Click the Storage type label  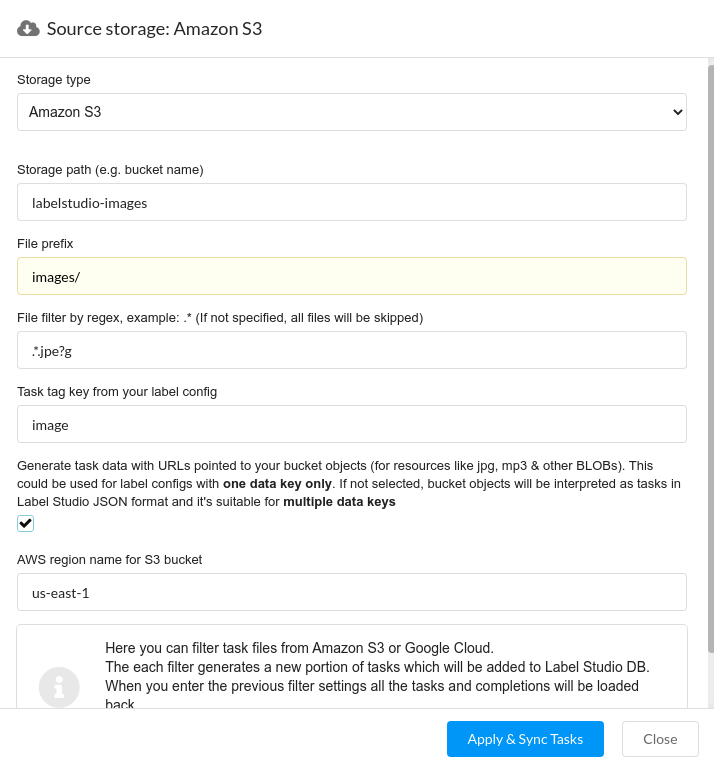point(53,79)
